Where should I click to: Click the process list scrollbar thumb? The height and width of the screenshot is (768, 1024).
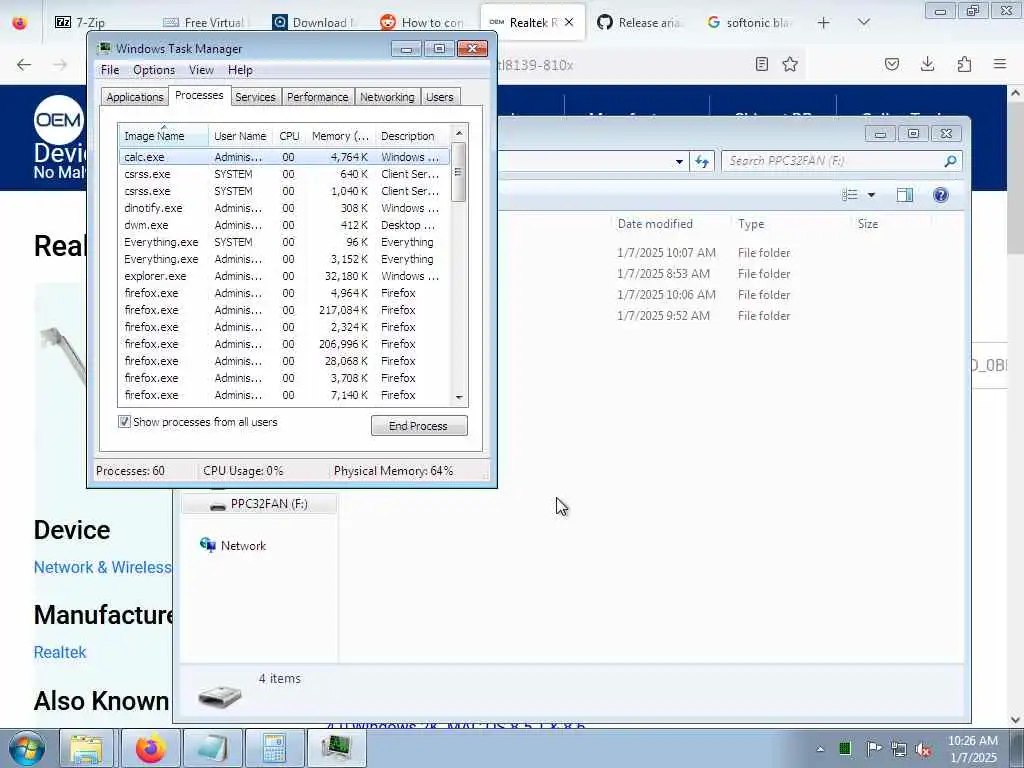pyautogui.click(x=458, y=172)
